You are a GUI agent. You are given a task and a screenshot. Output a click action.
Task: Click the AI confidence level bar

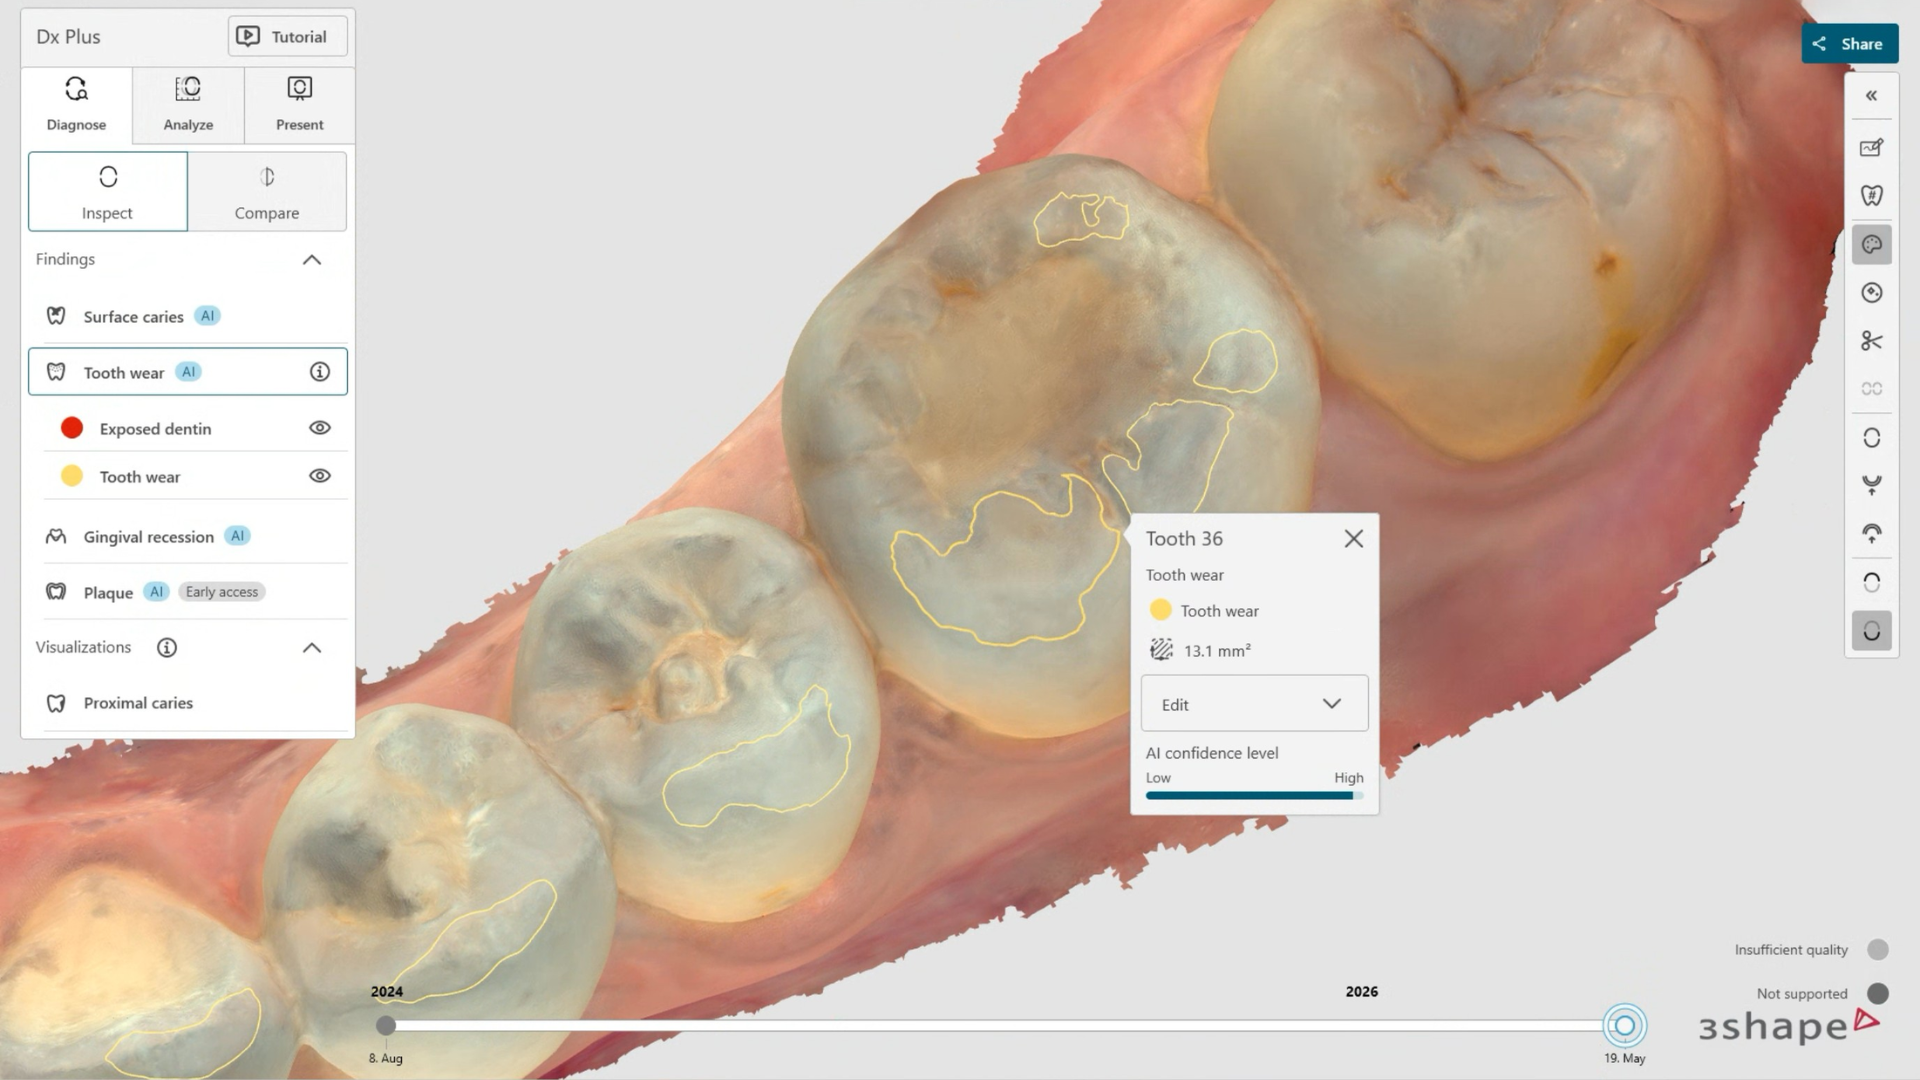(x=1255, y=796)
